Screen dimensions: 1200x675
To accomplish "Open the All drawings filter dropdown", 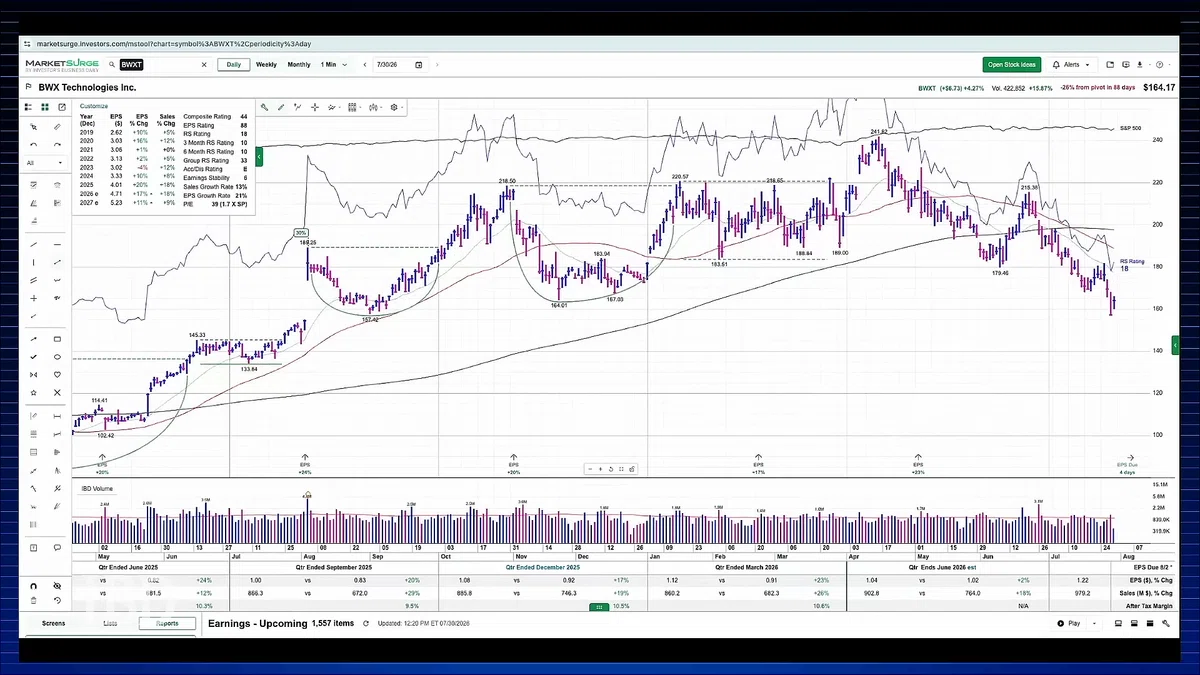I will click(x=44, y=163).
